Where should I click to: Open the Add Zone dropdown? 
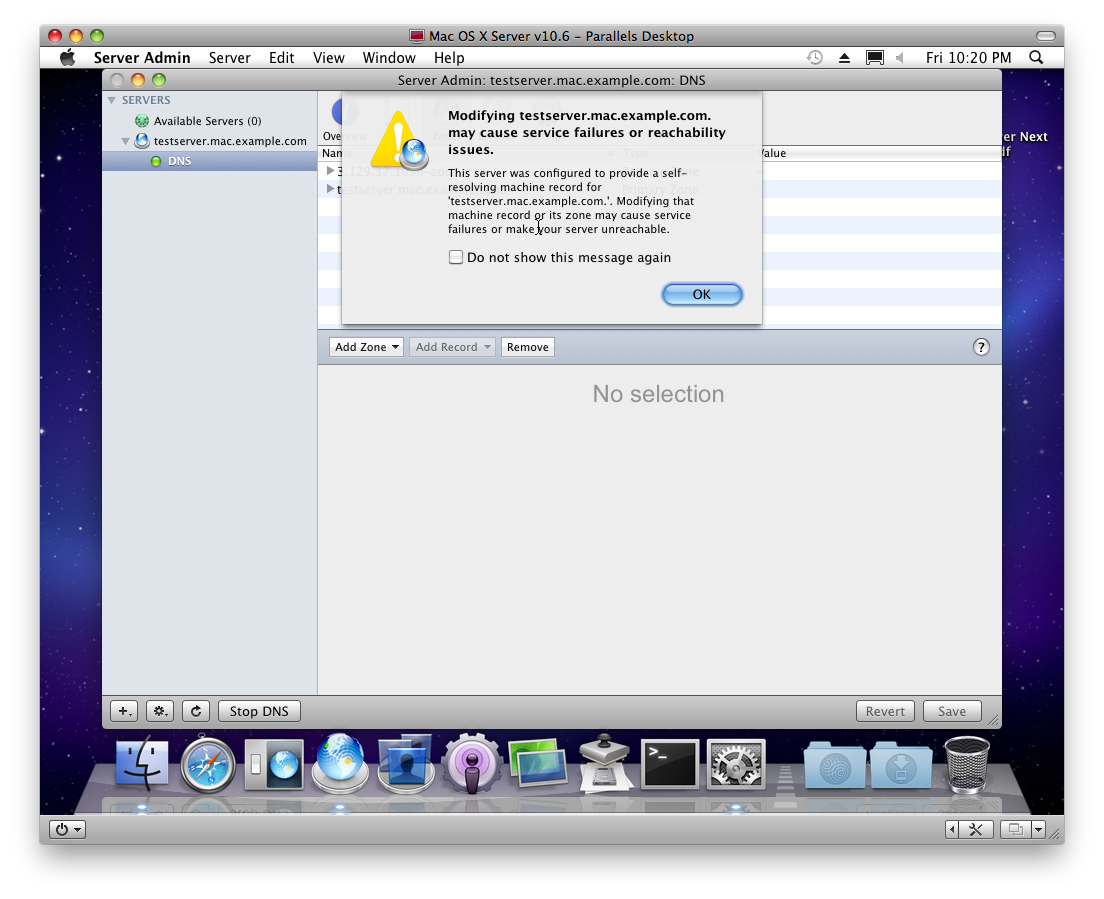click(367, 347)
